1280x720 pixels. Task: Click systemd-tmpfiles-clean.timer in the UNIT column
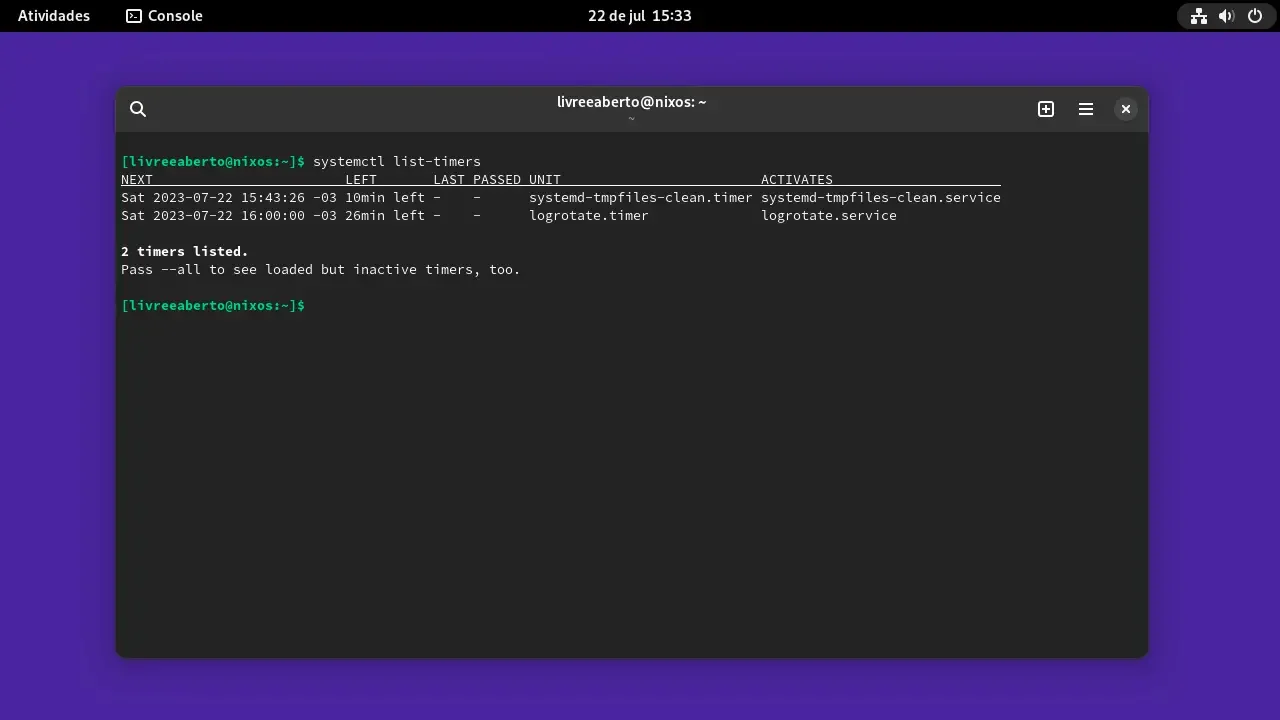click(641, 198)
